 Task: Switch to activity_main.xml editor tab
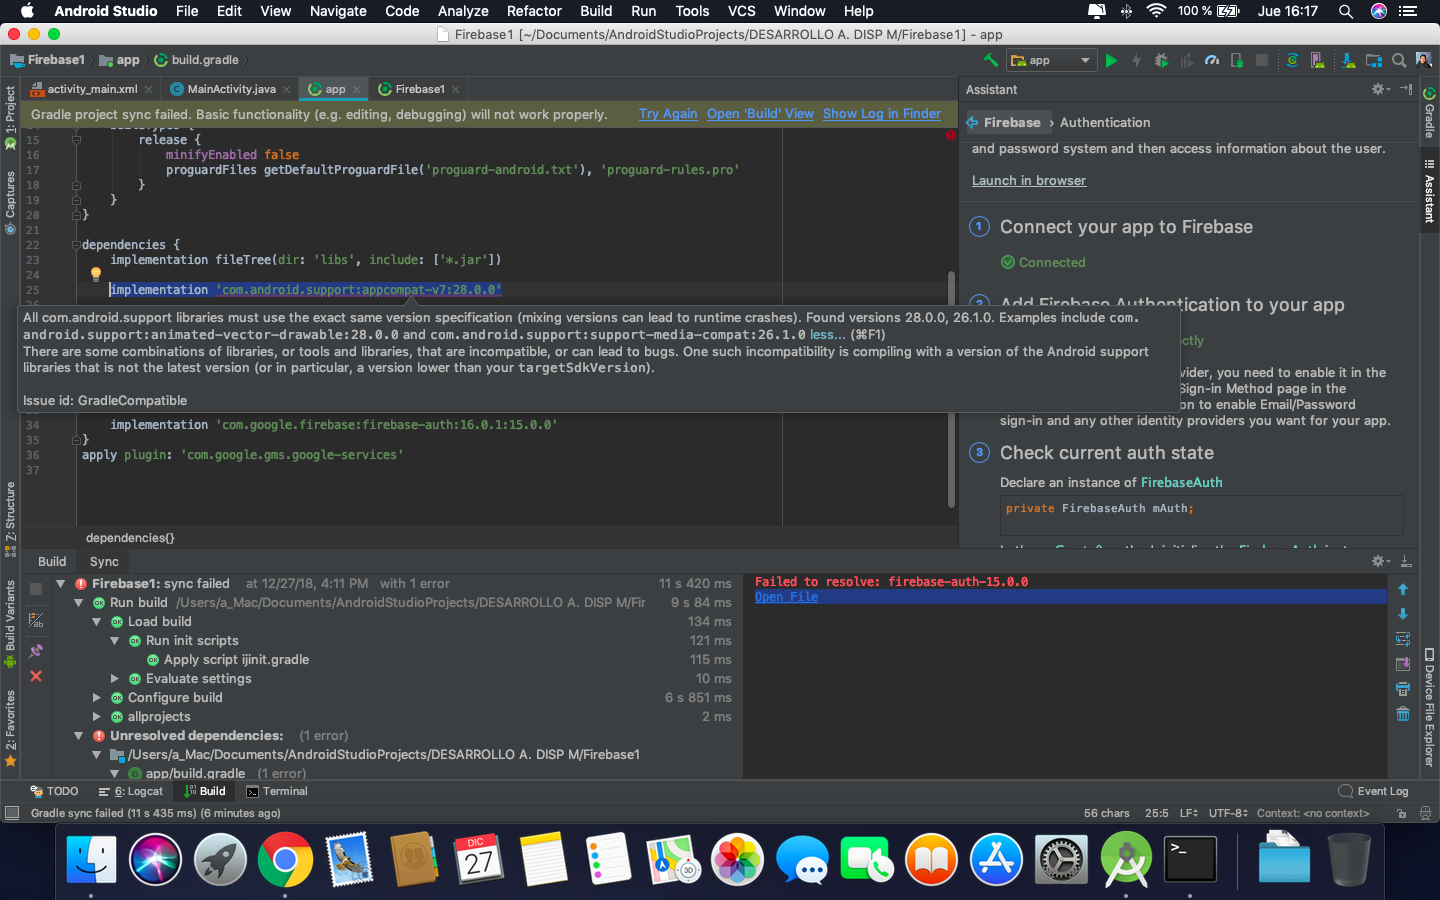click(x=91, y=89)
